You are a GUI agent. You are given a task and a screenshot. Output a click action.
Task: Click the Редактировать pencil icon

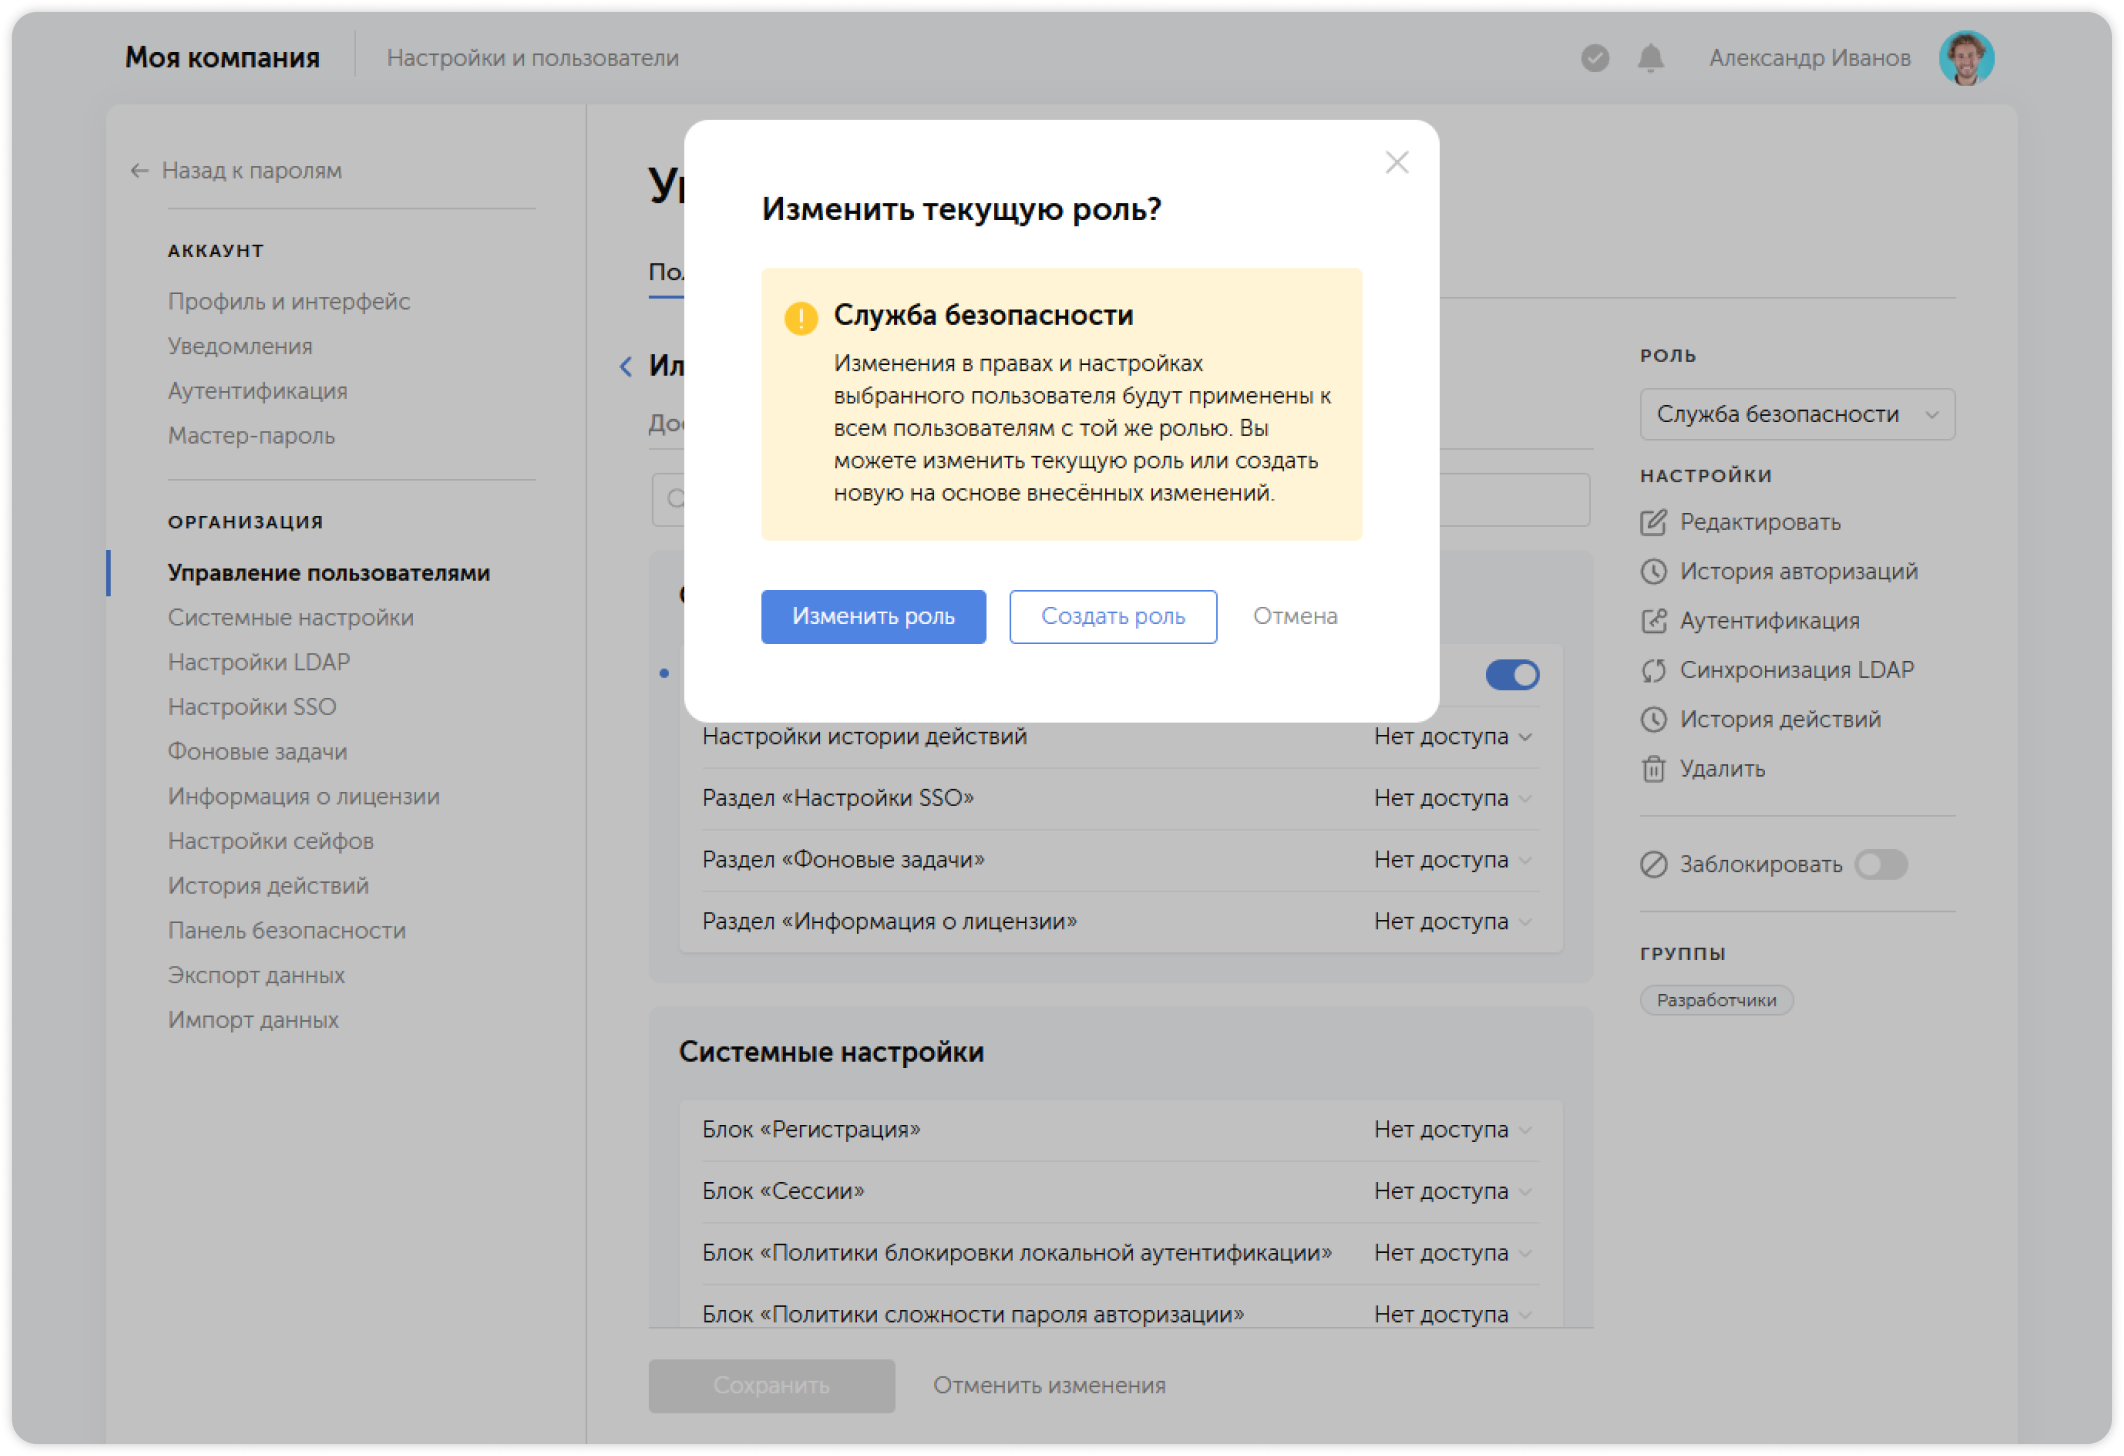point(1654,522)
